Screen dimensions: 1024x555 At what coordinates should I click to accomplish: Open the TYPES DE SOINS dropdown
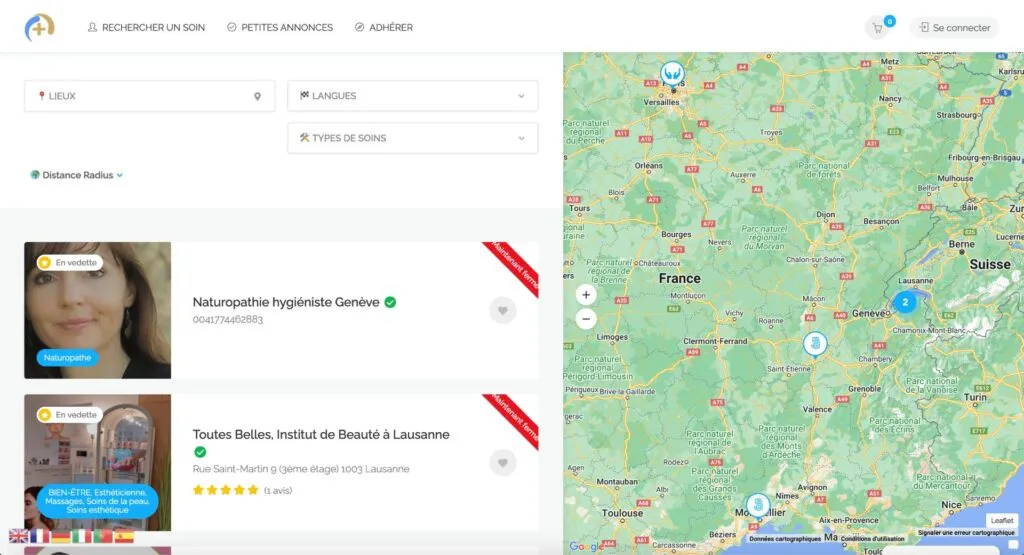click(x=412, y=138)
